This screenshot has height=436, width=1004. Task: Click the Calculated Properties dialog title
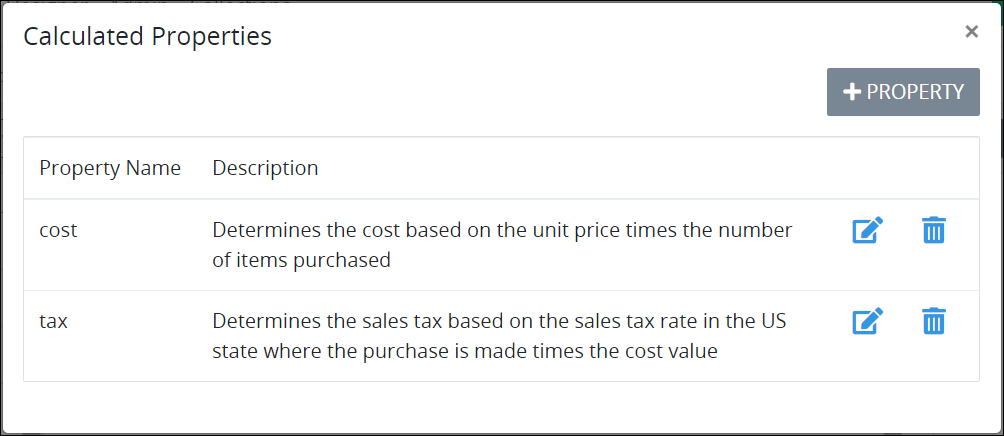pos(147,36)
